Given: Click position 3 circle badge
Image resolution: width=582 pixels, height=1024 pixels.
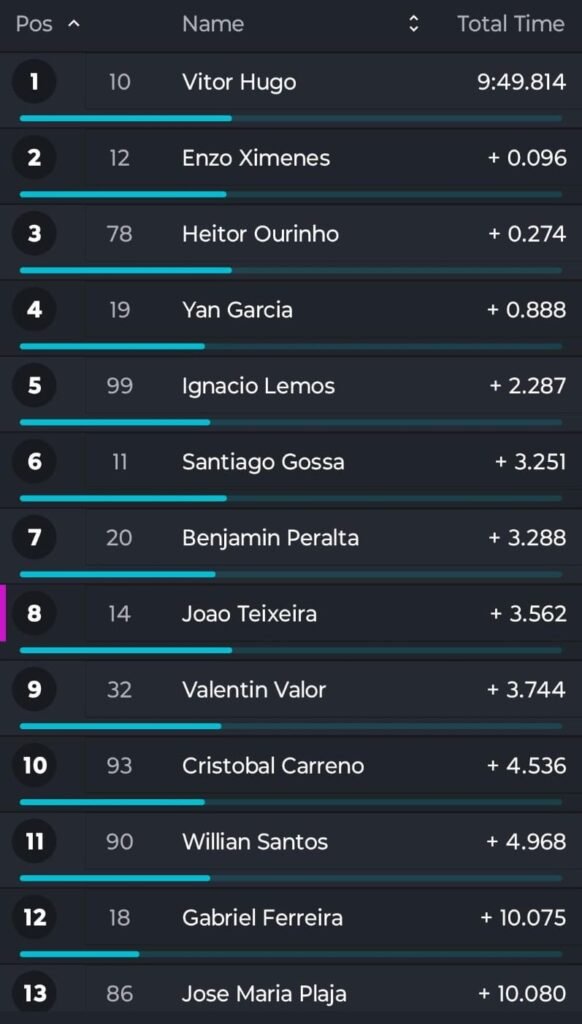Looking at the screenshot, I should 34,233.
